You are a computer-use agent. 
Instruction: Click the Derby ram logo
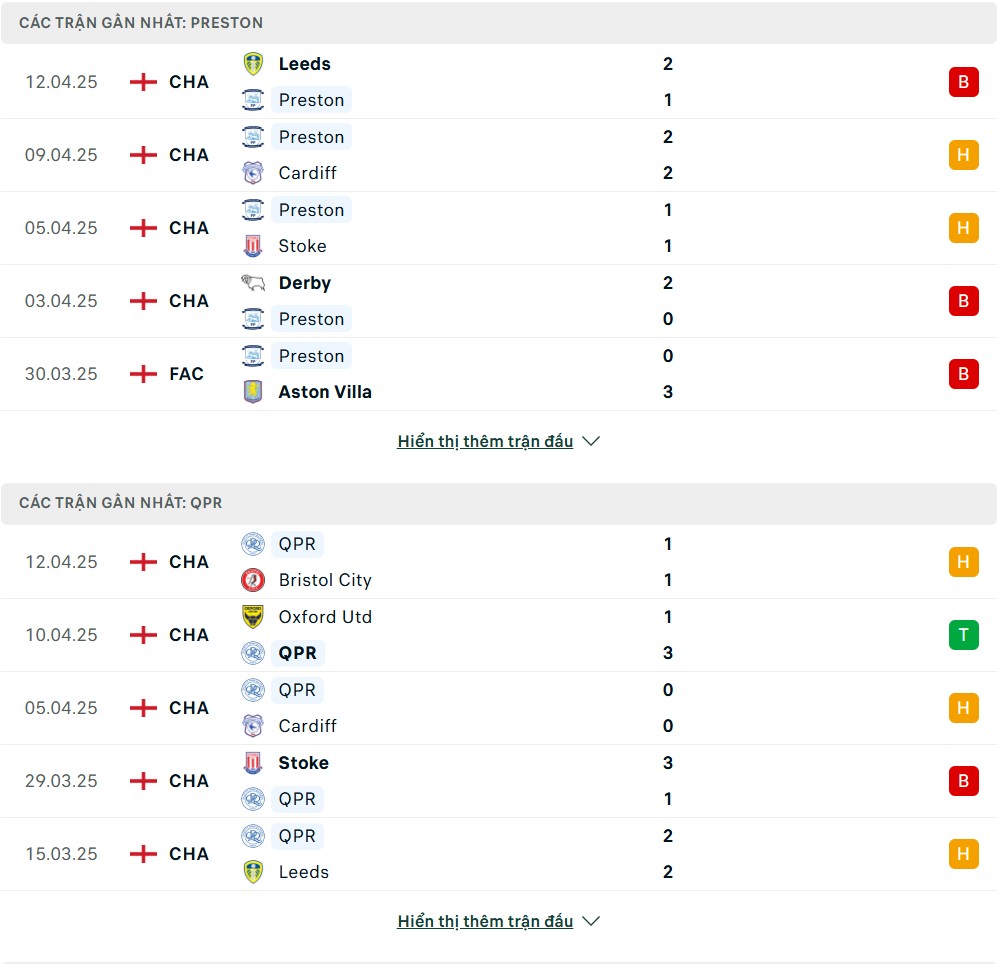(x=253, y=282)
